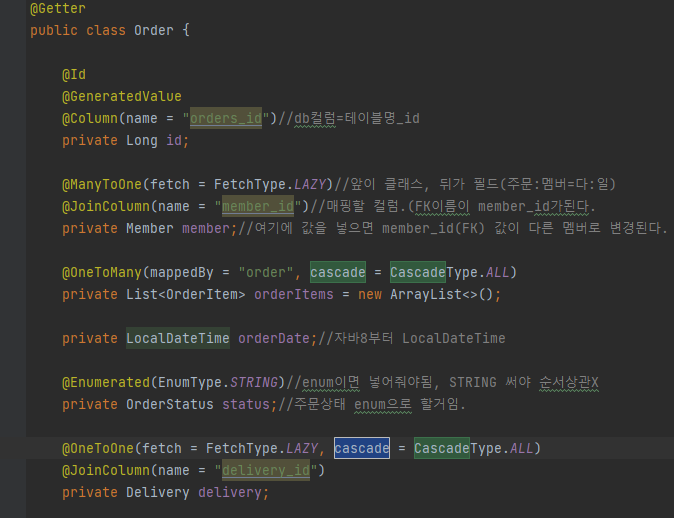The height and width of the screenshot is (518, 674).
Task: Click the @Column annotation
Action: coord(90,119)
